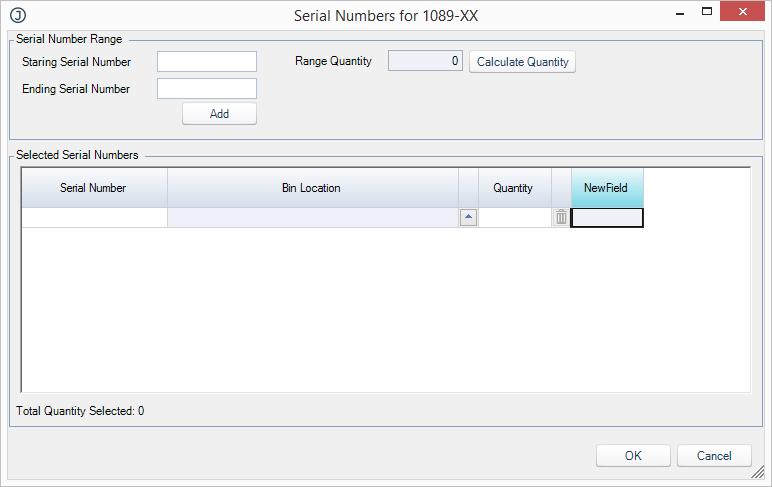Confirm the dialog with OK
The height and width of the screenshot is (487, 772).
[x=633, y=456]
